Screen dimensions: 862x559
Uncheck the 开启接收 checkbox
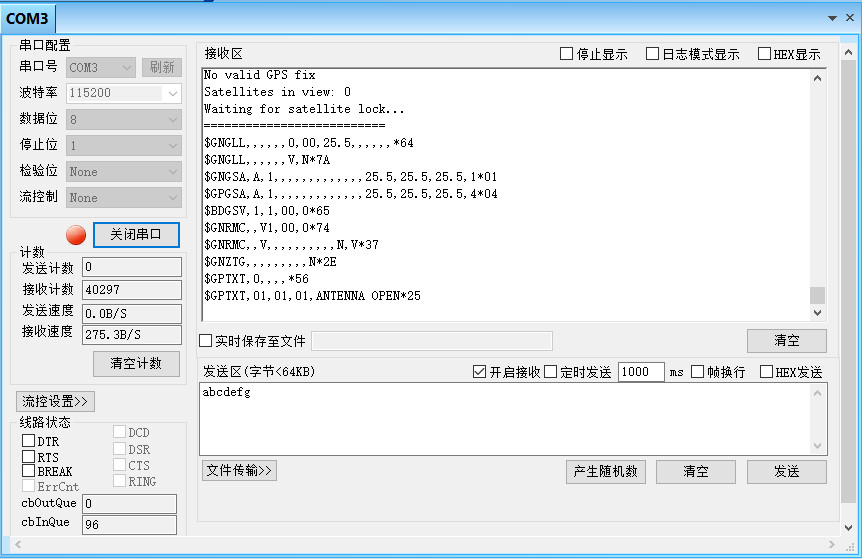point(479,372)
